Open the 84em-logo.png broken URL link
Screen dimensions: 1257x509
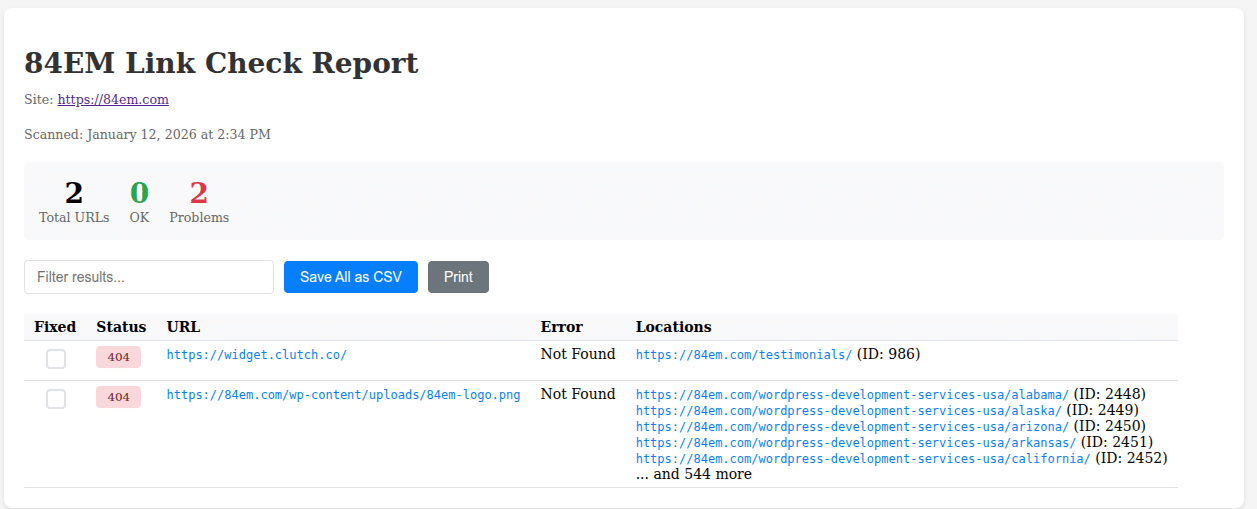click(x=343, y=395)
